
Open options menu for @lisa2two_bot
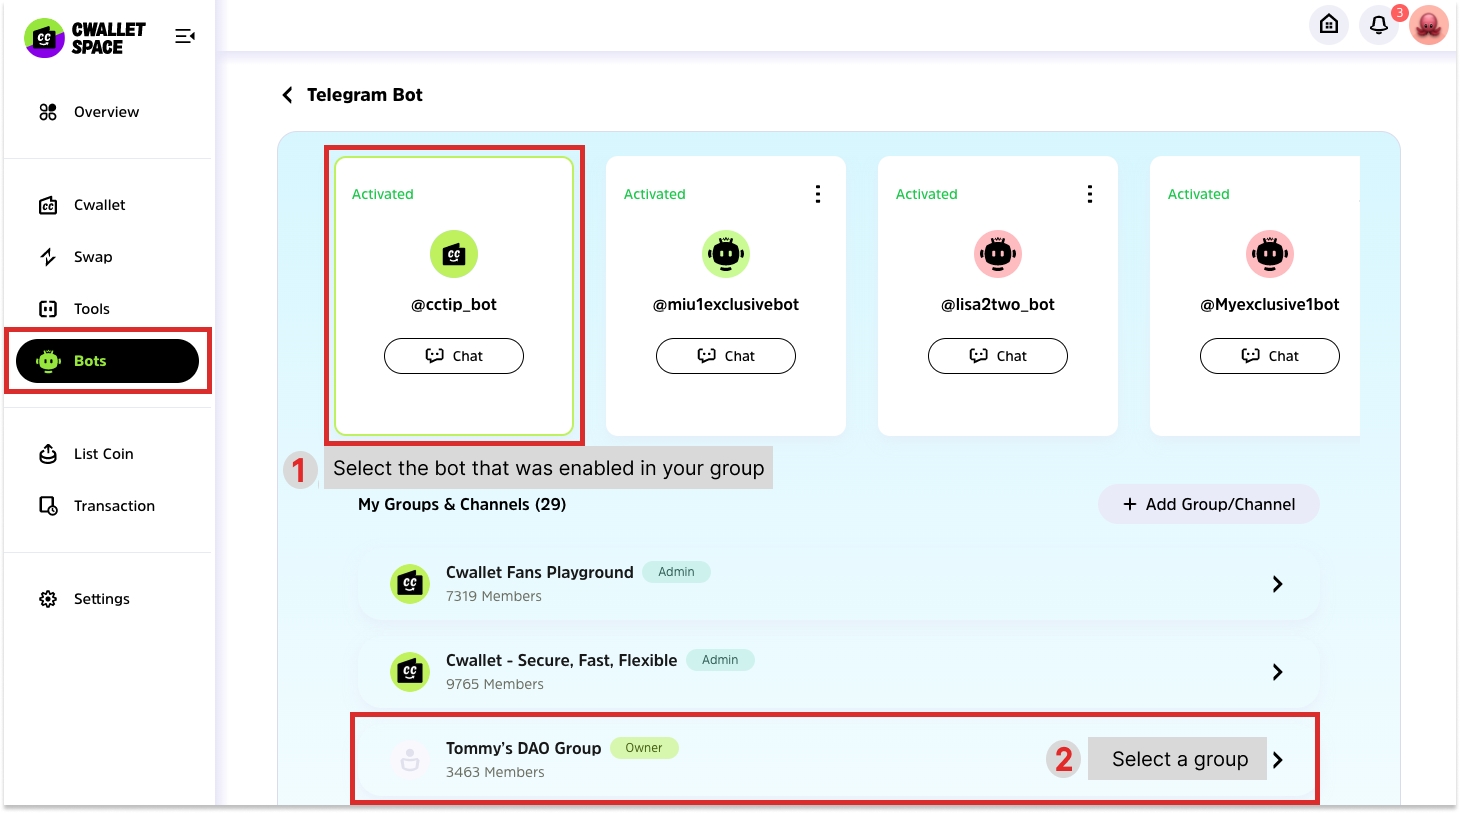[x=1090, y=194]
